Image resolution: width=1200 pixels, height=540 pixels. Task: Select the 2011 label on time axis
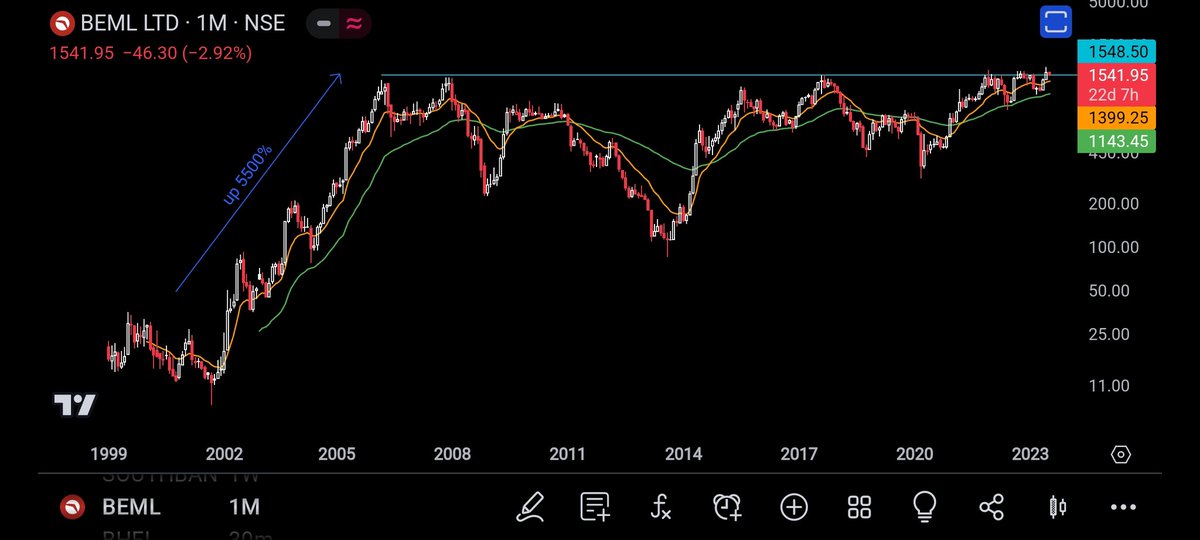coord(567,454)
